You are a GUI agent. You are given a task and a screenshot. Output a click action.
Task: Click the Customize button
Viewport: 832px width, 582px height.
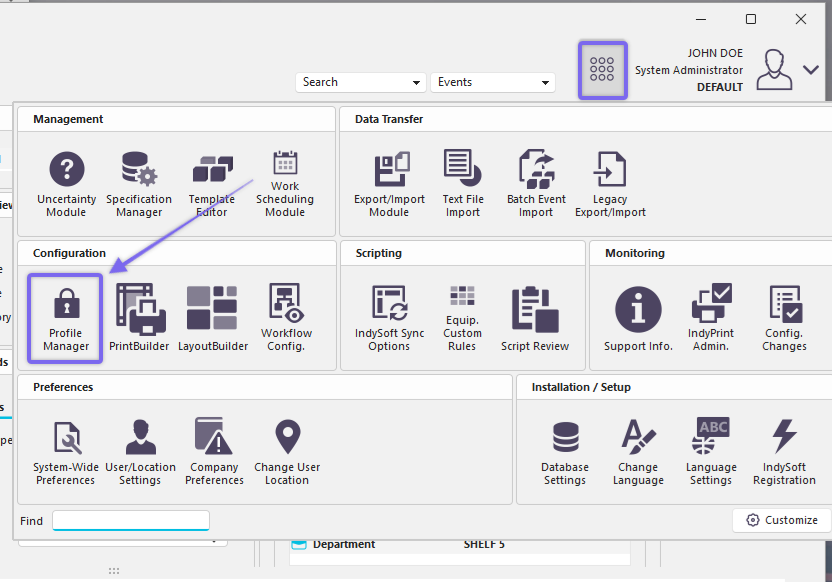(x=781, y=520)
